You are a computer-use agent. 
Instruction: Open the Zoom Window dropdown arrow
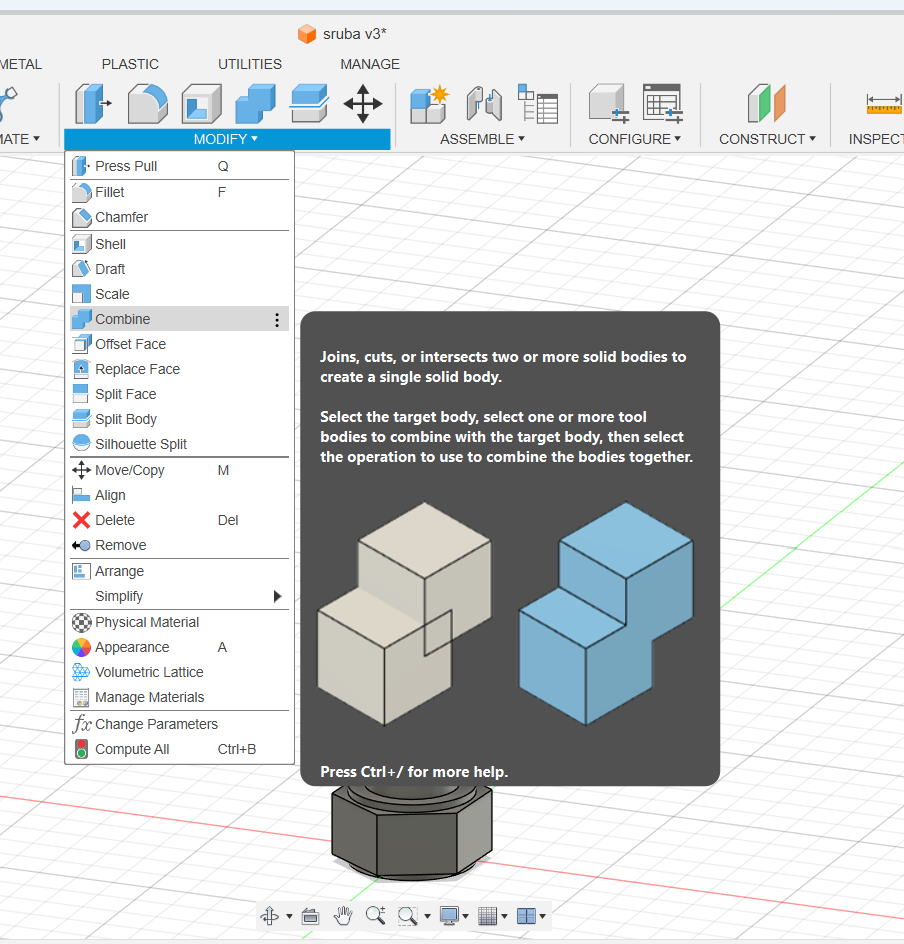[427, 917]
